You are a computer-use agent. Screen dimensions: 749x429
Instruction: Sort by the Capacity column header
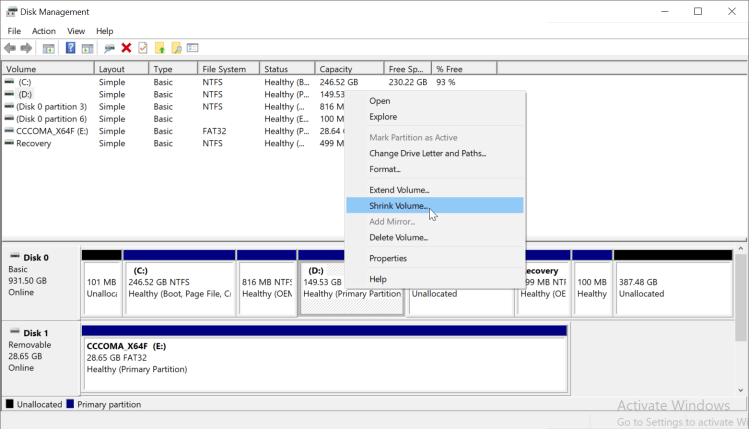[x=349, y=69]
